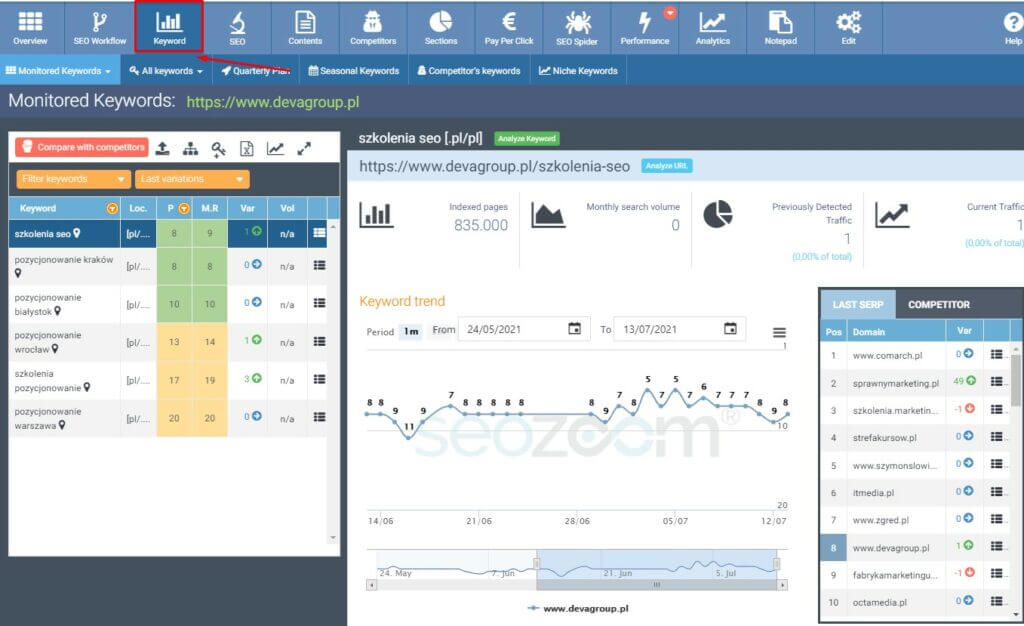Viewport: 1024px width, 626px height.
Task: Open the Pay Per Click section
Action: 509,28
